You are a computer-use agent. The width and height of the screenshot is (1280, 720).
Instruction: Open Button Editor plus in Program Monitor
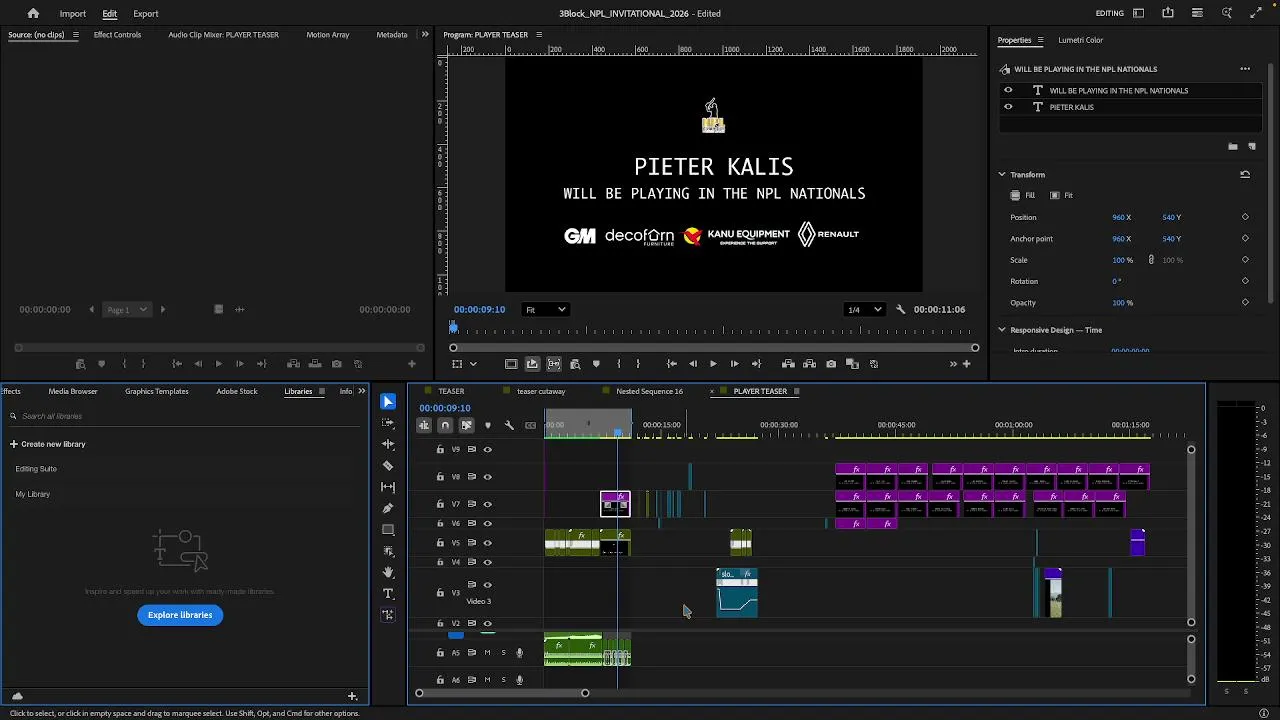click(x=966, y=364)
